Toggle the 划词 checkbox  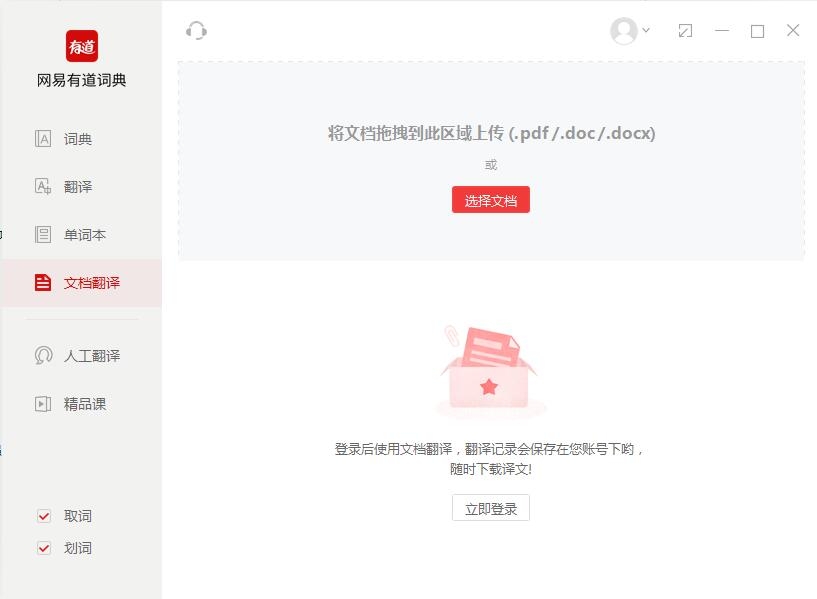[44, 548]
